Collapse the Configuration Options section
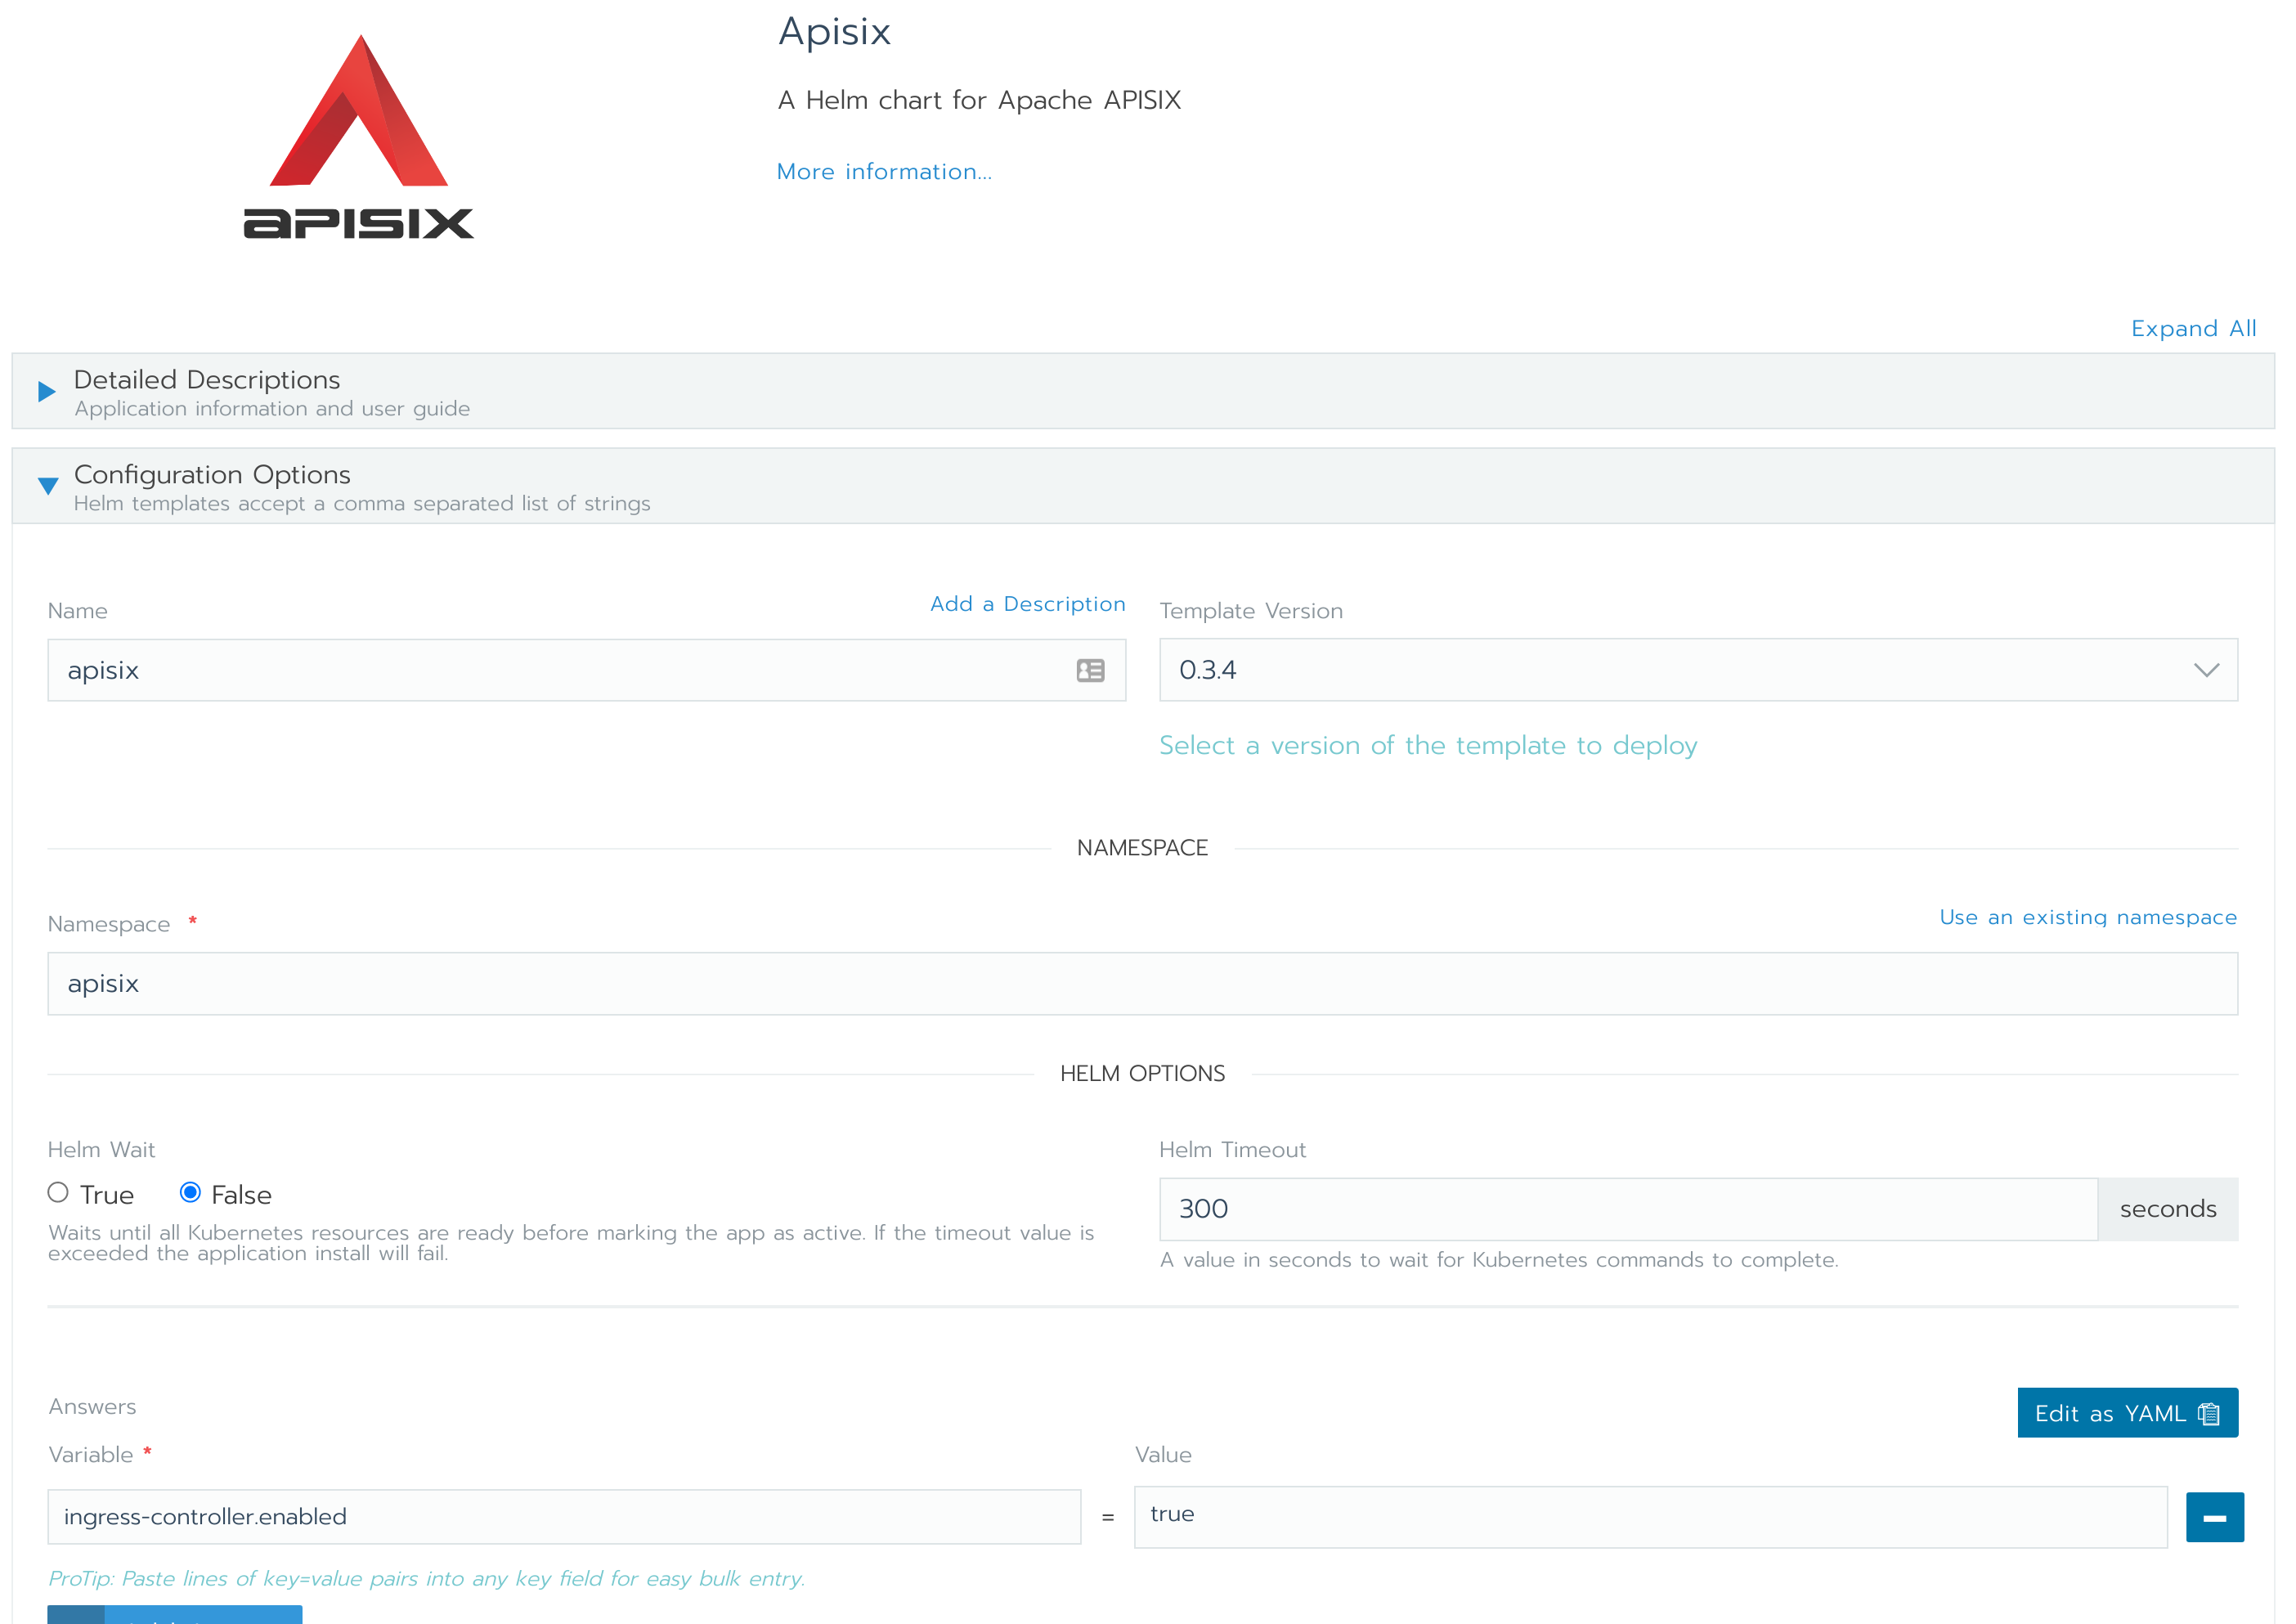The width and height of the screenshot is (2296, 1624). pyautogui.click(x=212, y=475)
